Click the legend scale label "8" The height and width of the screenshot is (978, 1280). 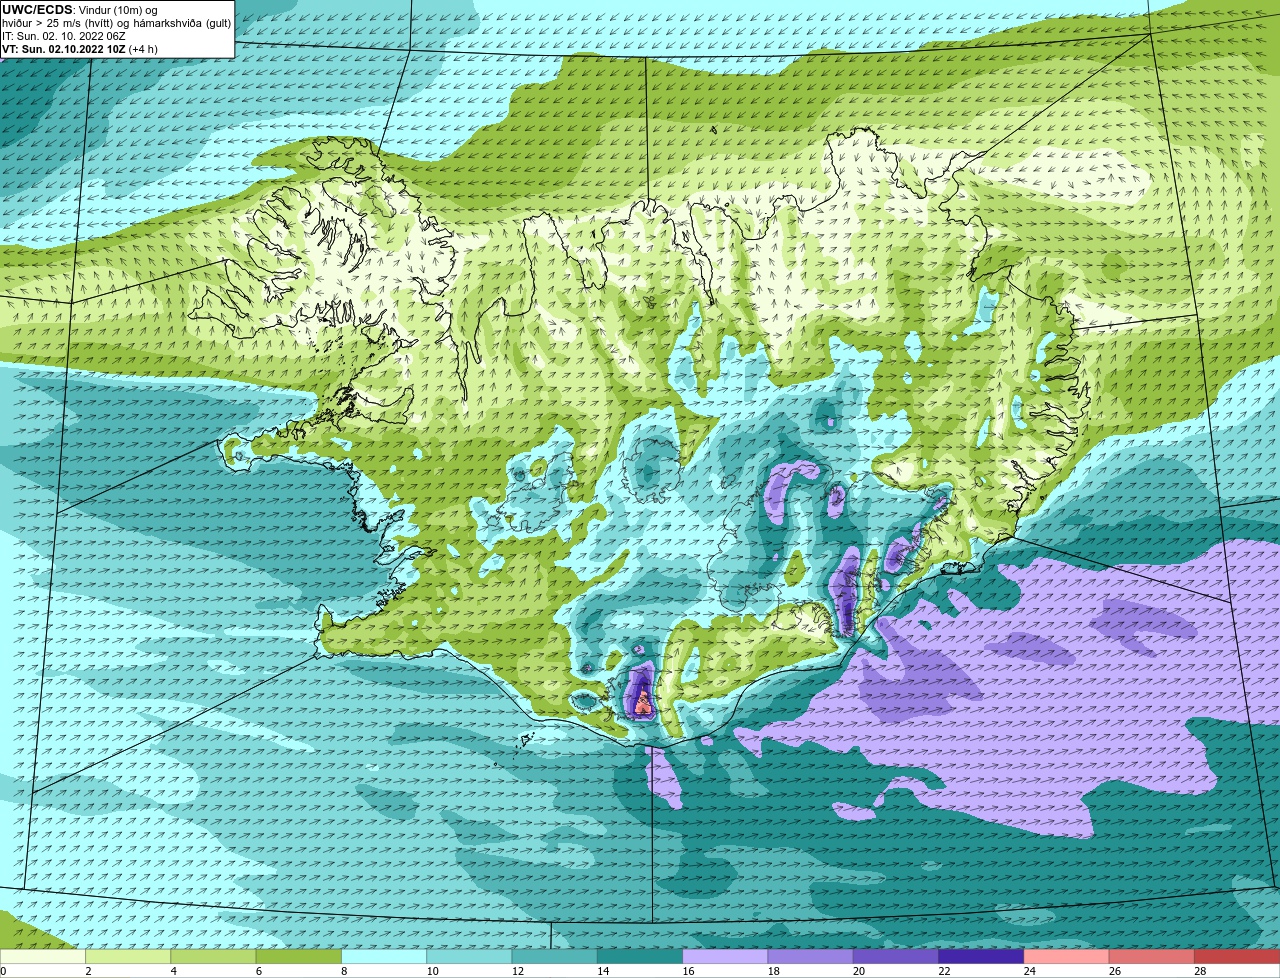coord(343,971)
